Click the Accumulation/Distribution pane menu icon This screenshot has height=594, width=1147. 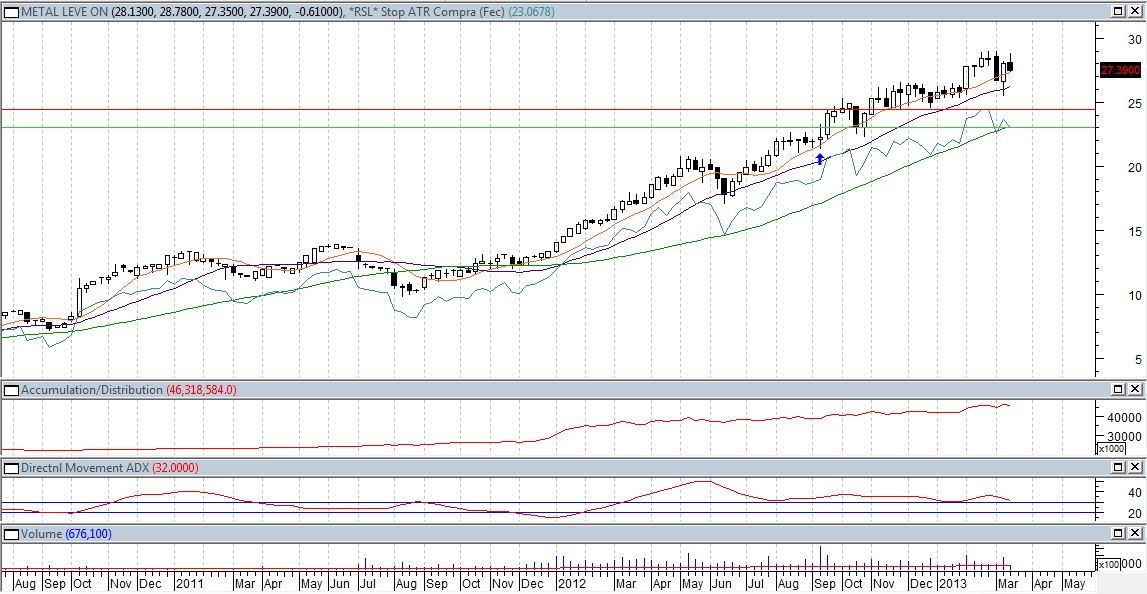coord(10,389)
